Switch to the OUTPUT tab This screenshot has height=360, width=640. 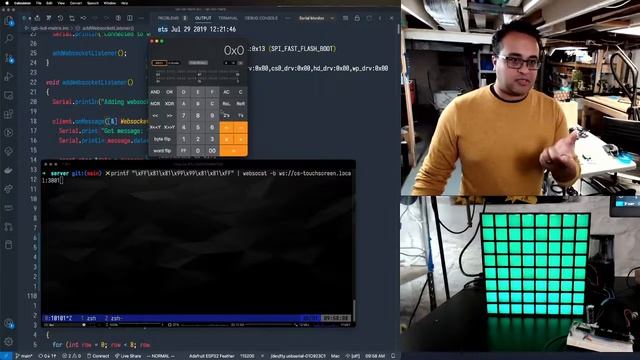pos(203,18)
